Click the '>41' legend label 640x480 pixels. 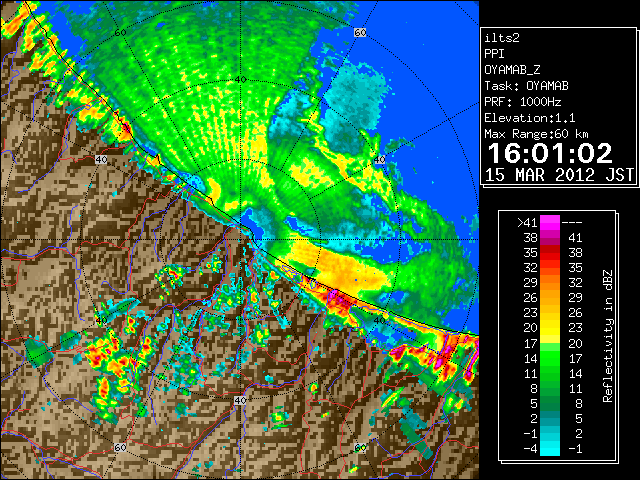[x=527, y=222]
